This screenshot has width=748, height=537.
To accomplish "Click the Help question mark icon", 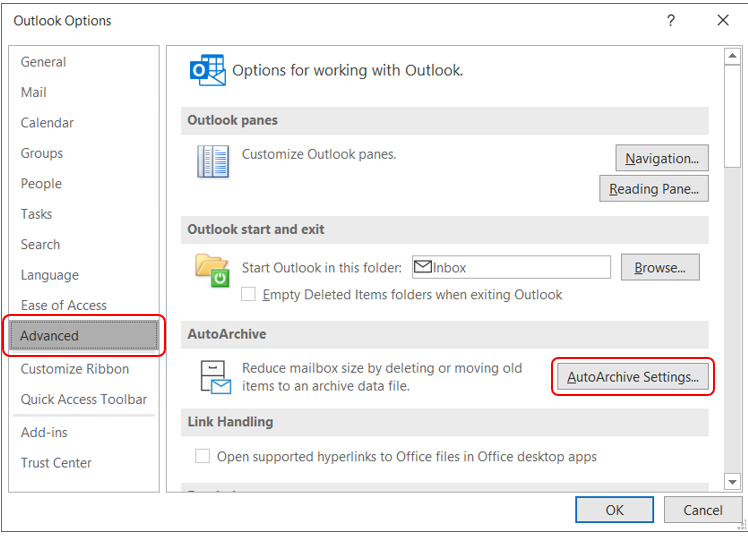I will point(671,21).
